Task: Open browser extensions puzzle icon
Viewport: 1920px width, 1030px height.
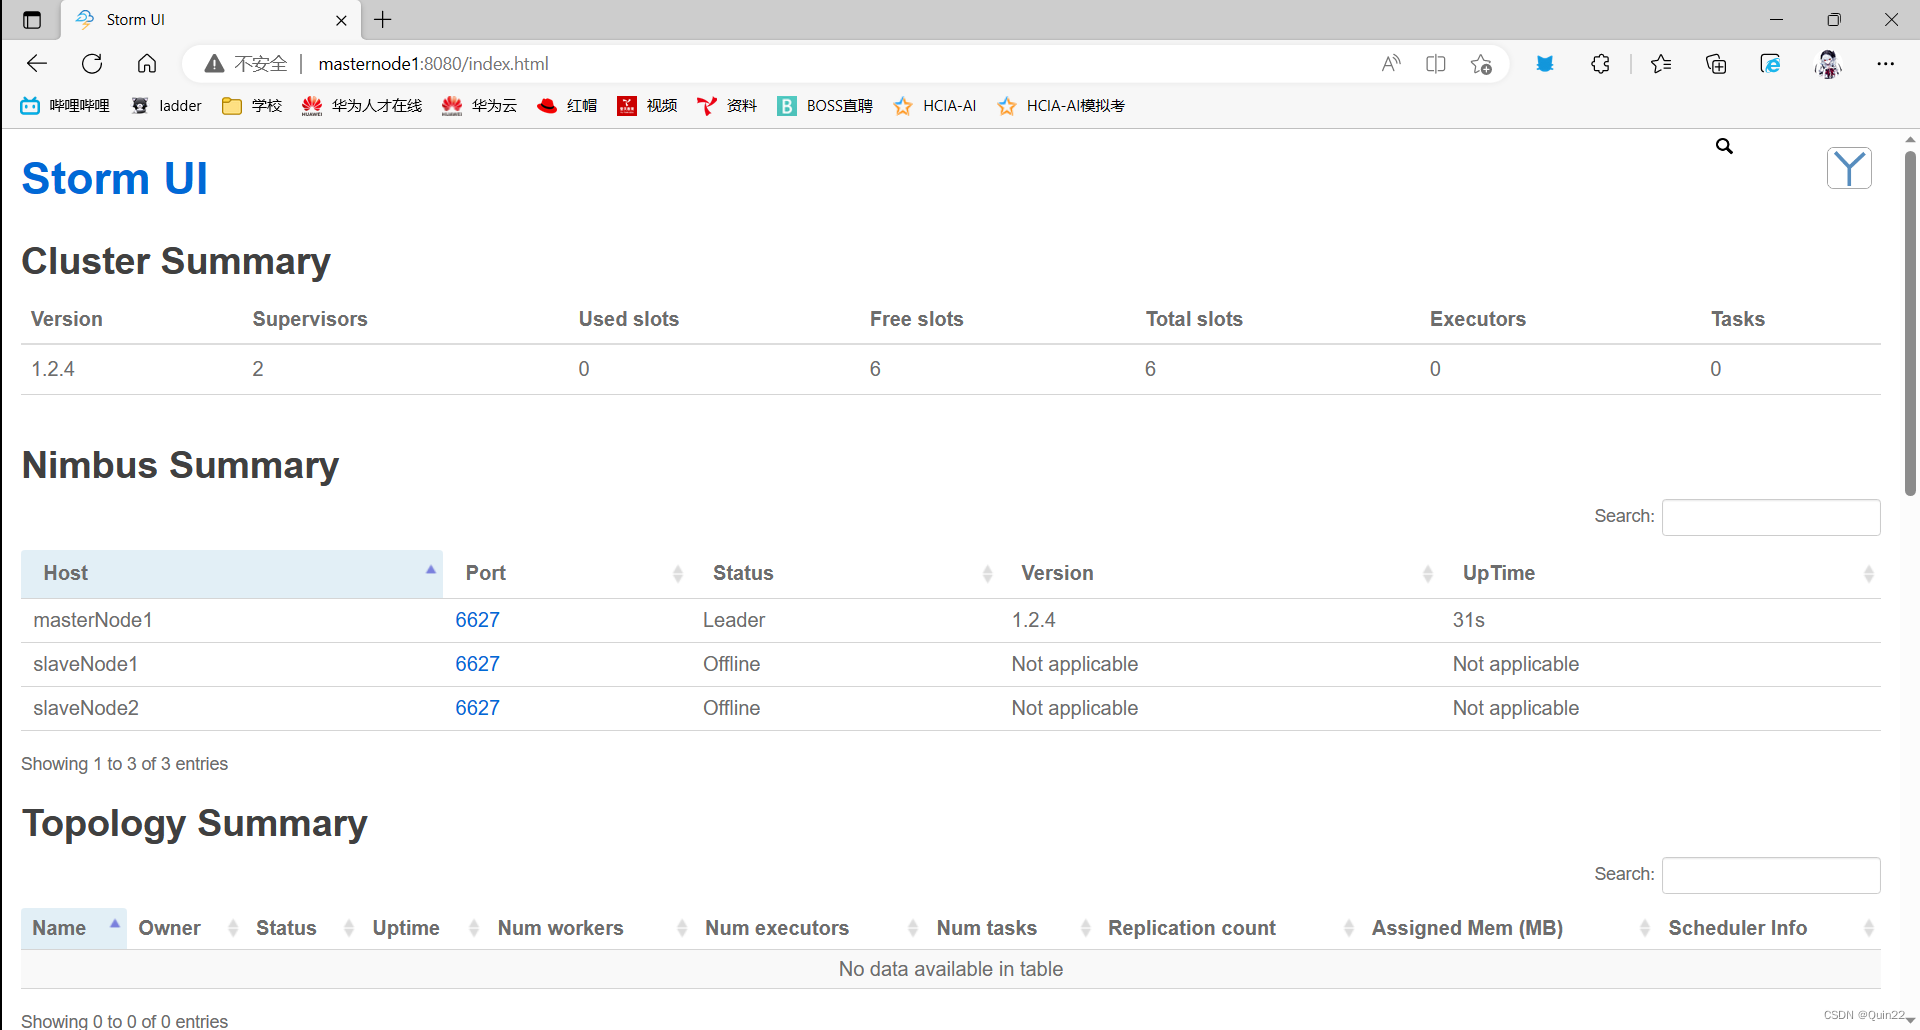Action: [x=1600, y=64]
